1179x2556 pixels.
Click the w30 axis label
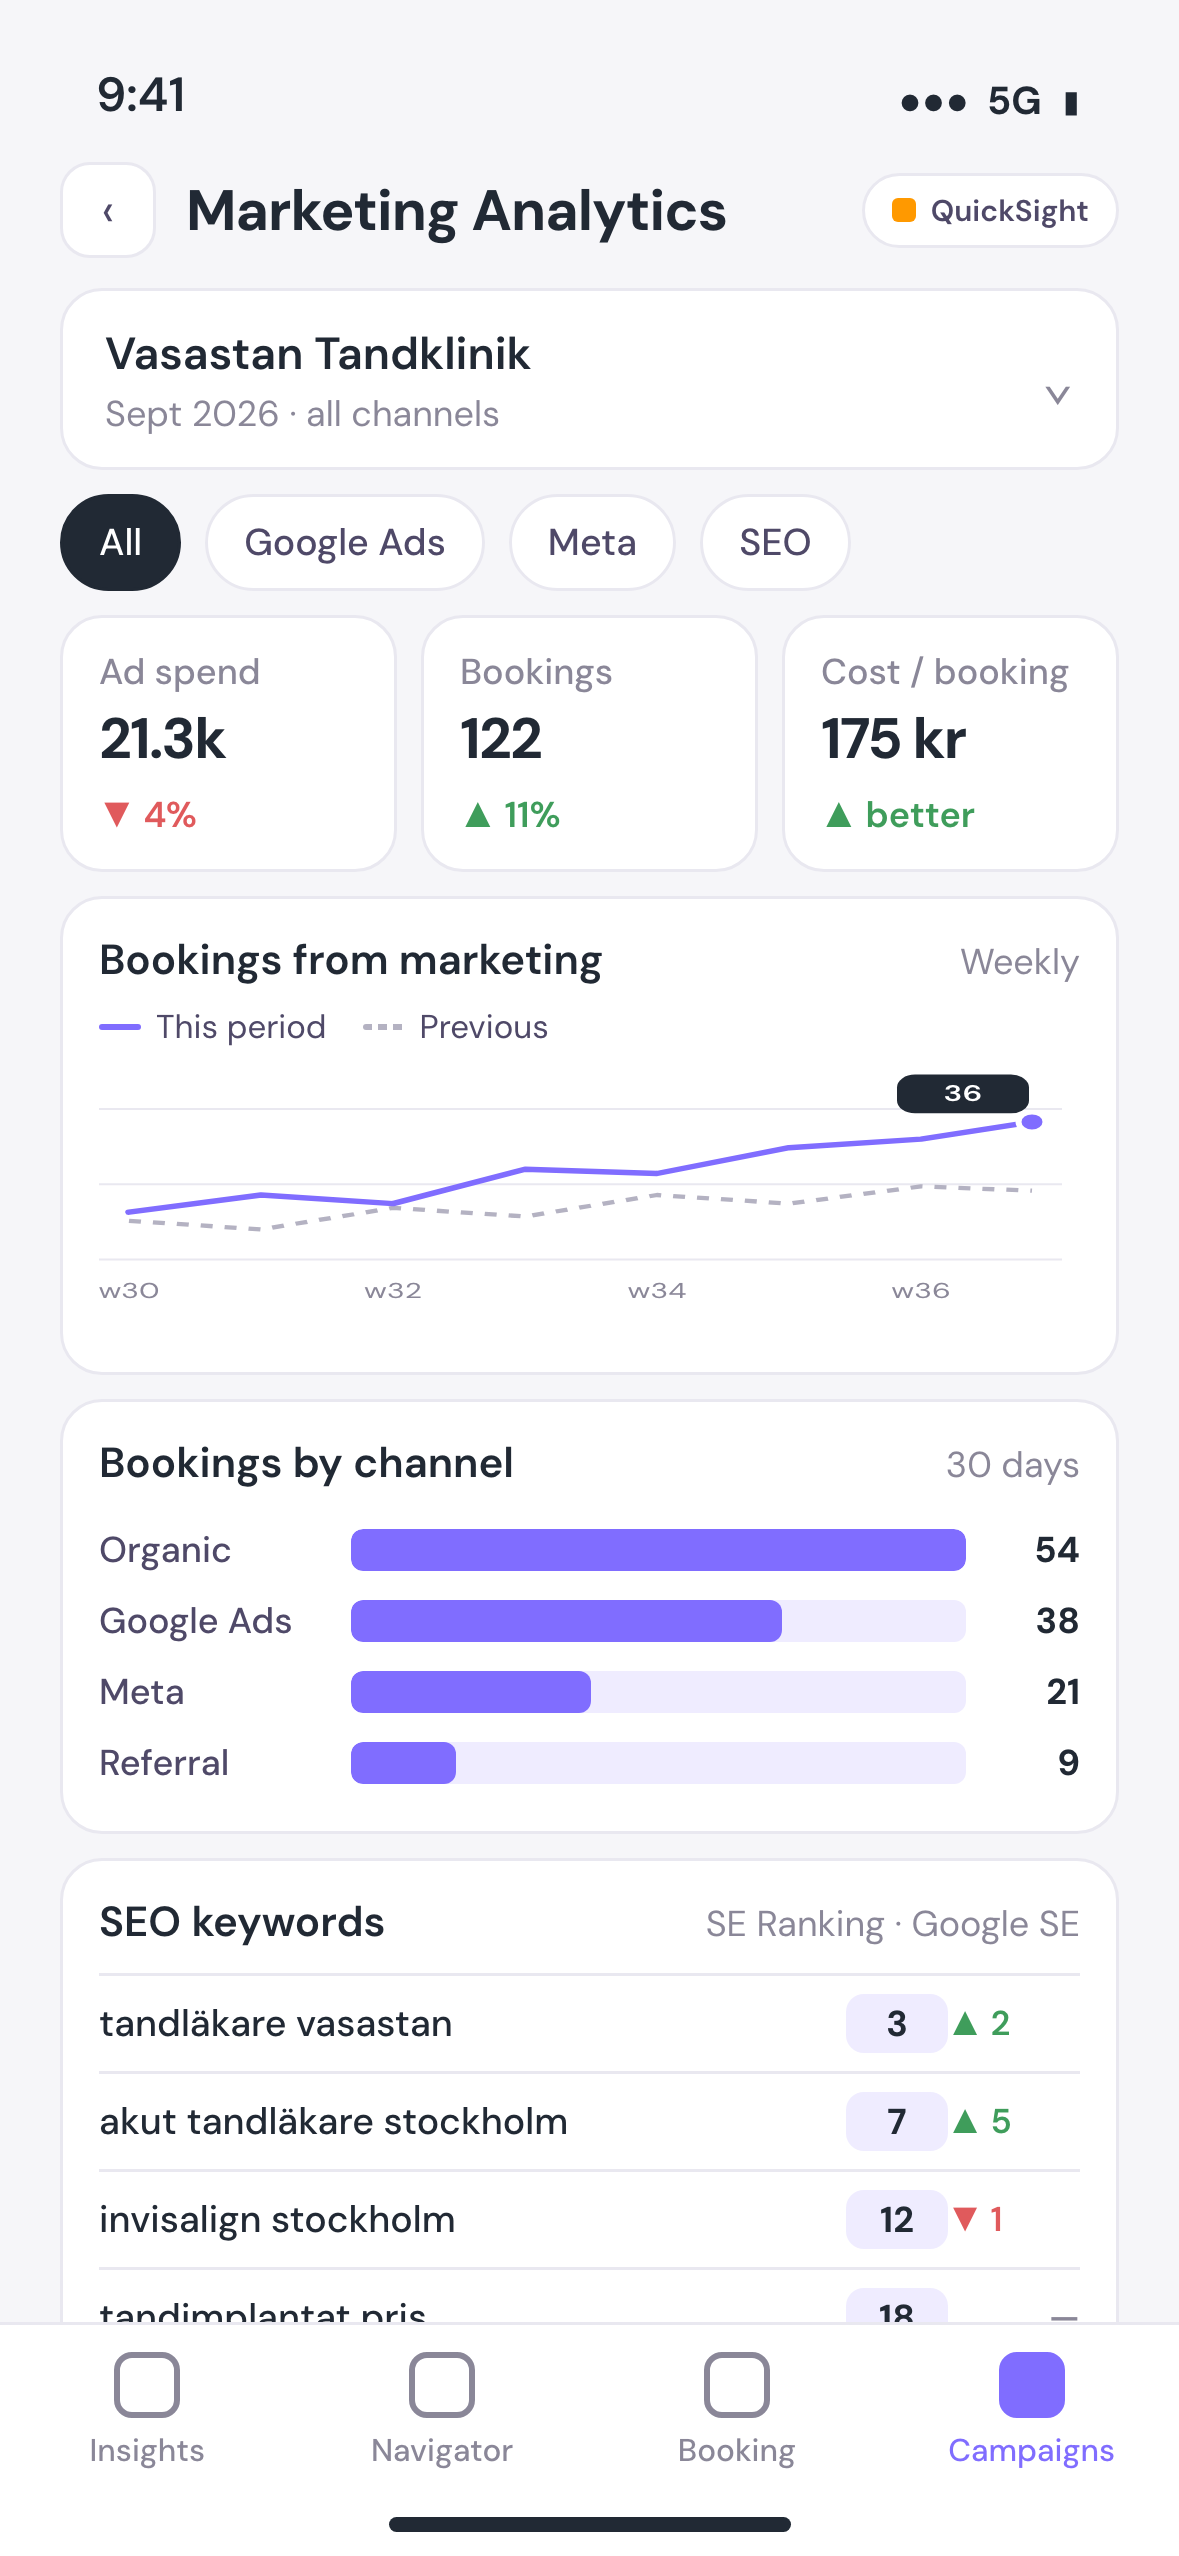[129, 1290]
